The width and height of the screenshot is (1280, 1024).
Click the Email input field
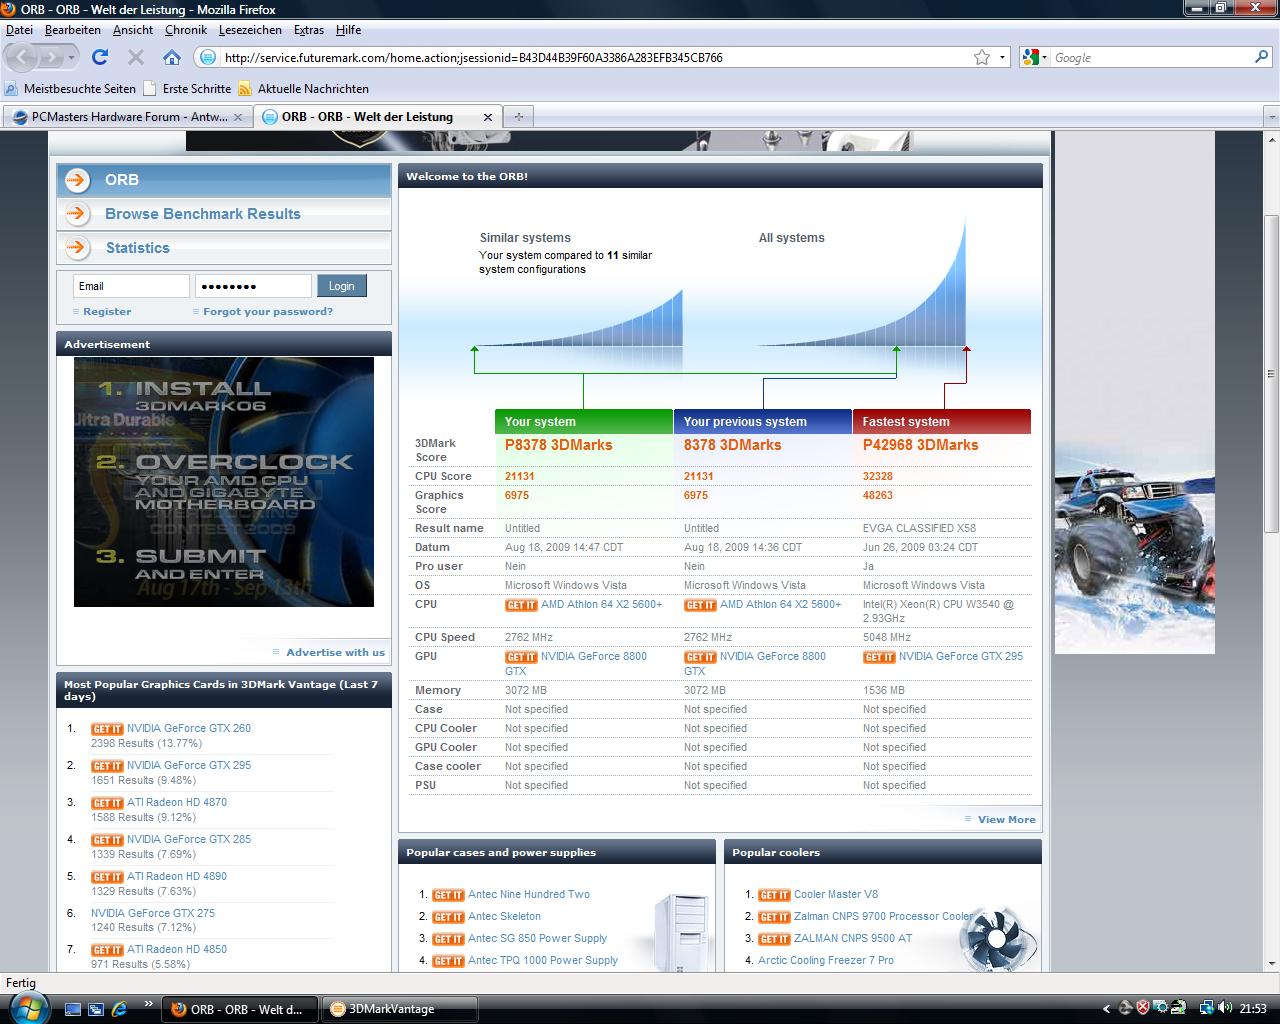pos(131,286)
